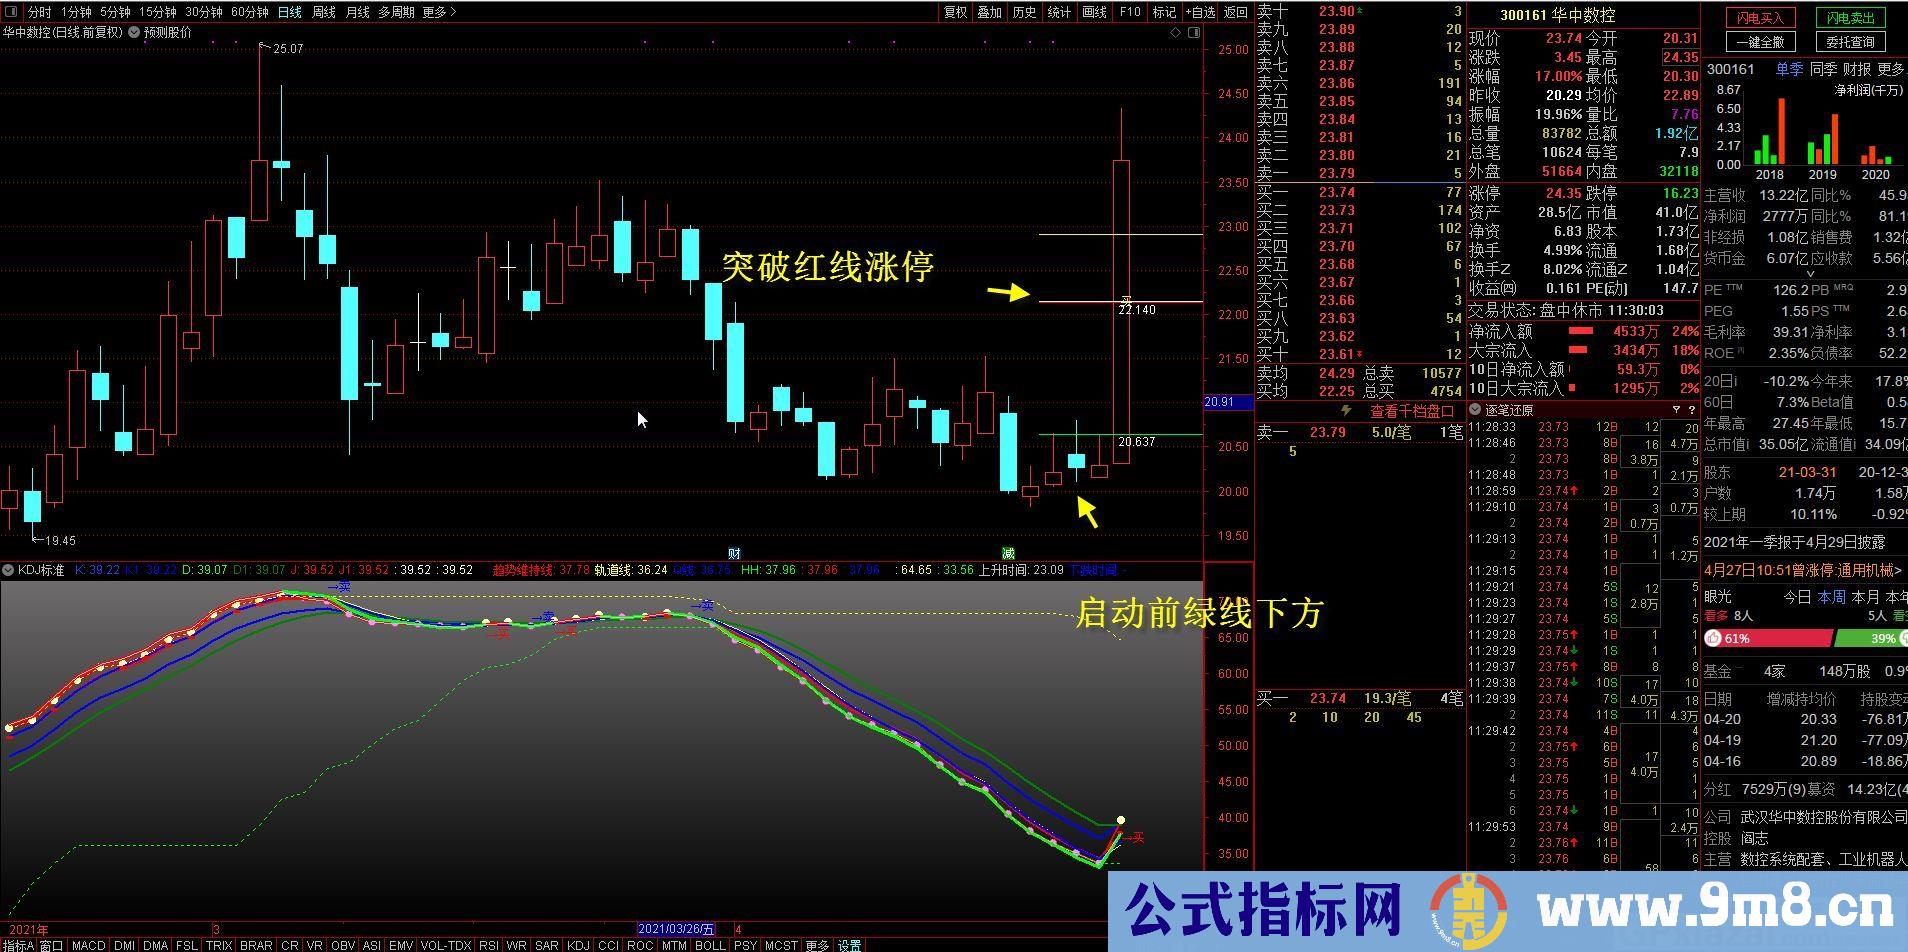Click the 一键全撤 cancel all button
This screenshot has height=952, width=1908.
(x=1760, y=42)
